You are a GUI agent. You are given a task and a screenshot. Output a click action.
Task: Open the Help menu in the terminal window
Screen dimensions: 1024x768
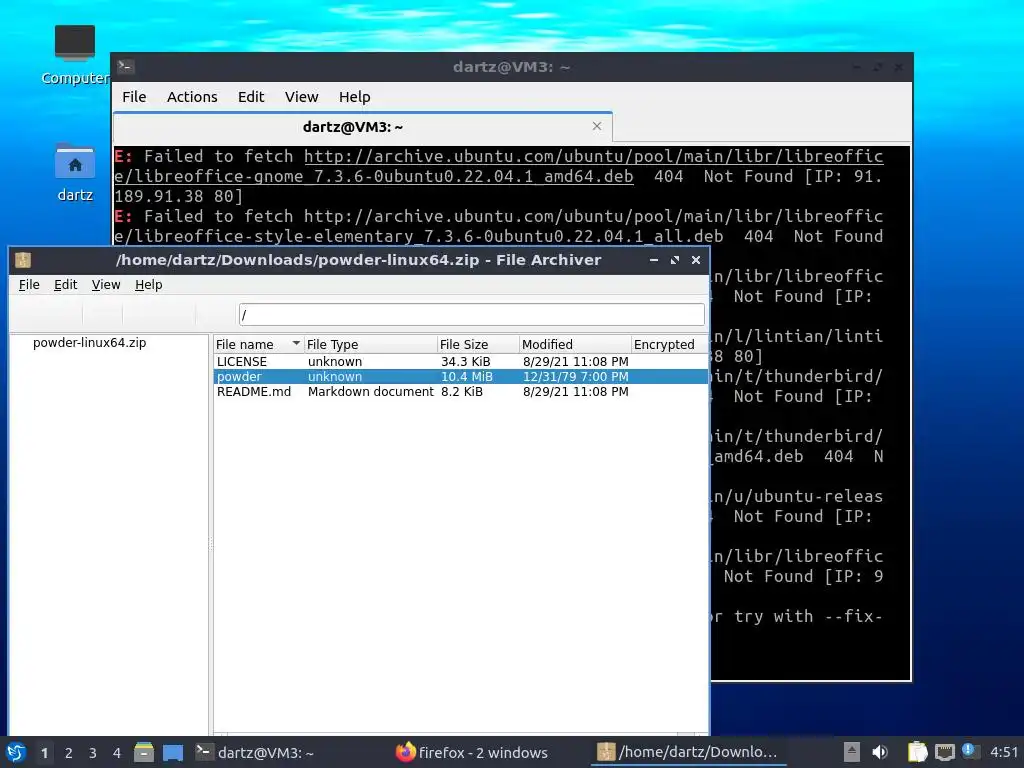click(x=355, y=97)
